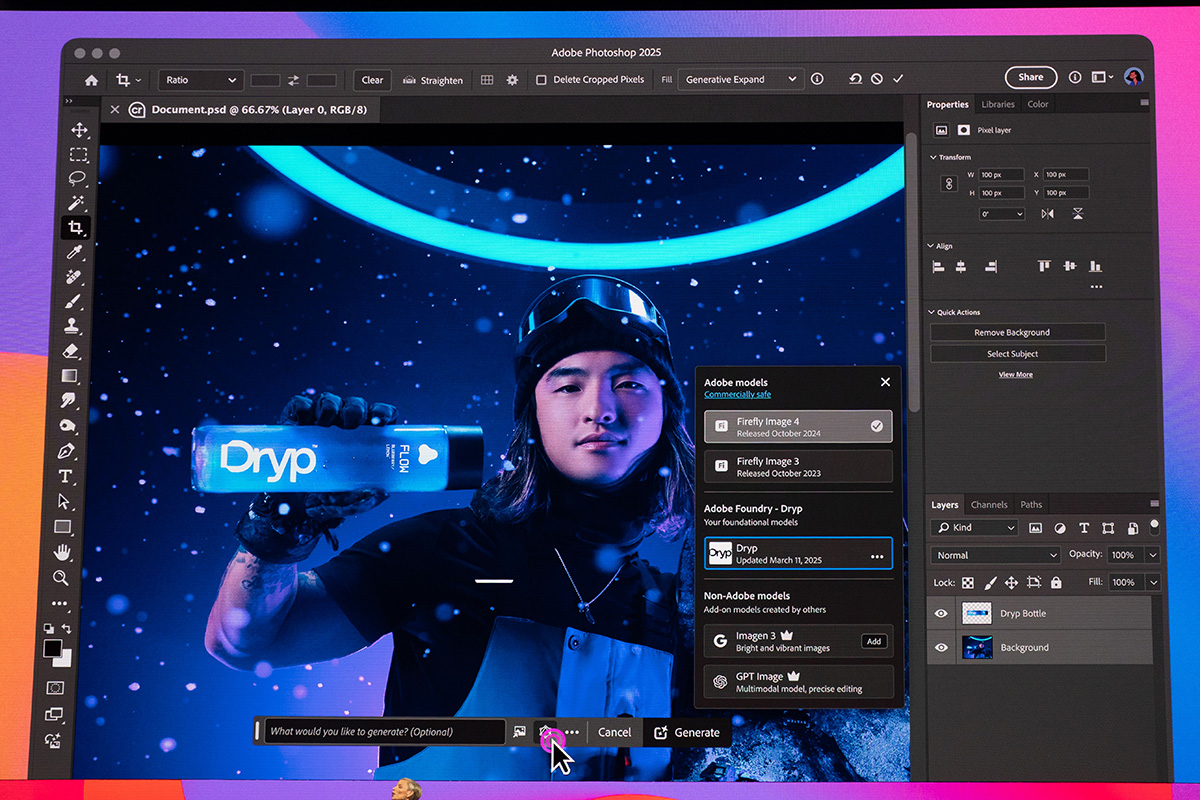Open the Commercially safe link
This screenshot has width=1200, height=800.
point(737,395)
